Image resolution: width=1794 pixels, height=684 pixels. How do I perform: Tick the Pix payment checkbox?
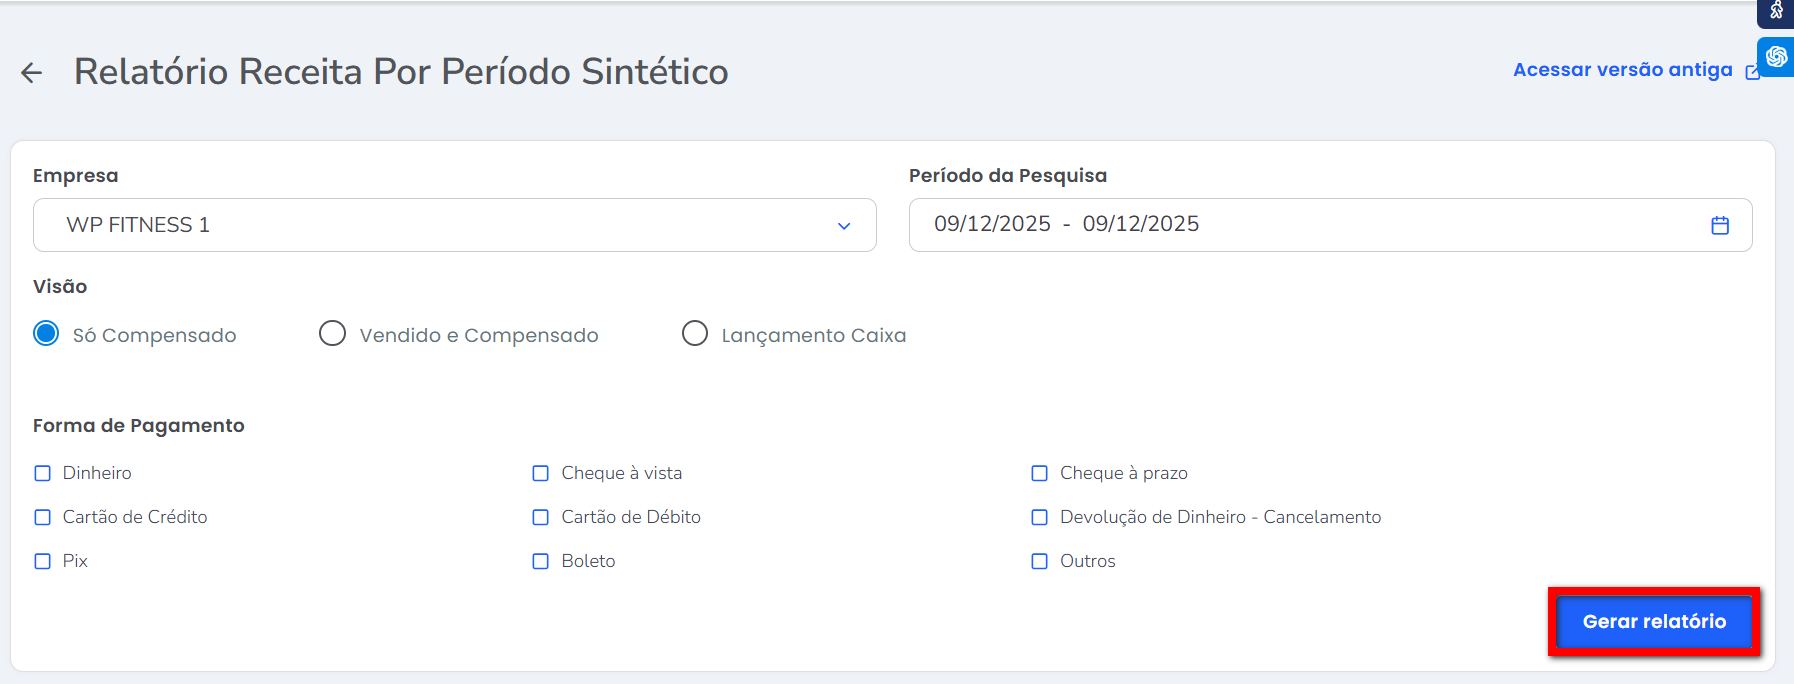43,561
